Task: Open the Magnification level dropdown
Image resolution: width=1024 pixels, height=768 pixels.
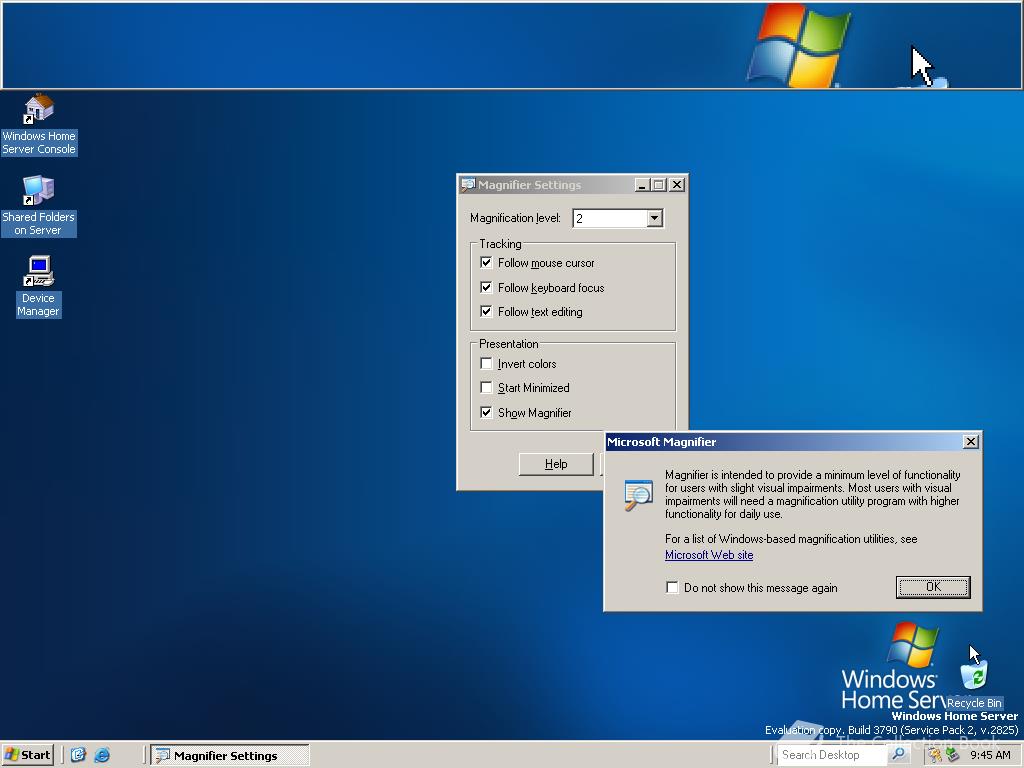Action: (654, 218)
